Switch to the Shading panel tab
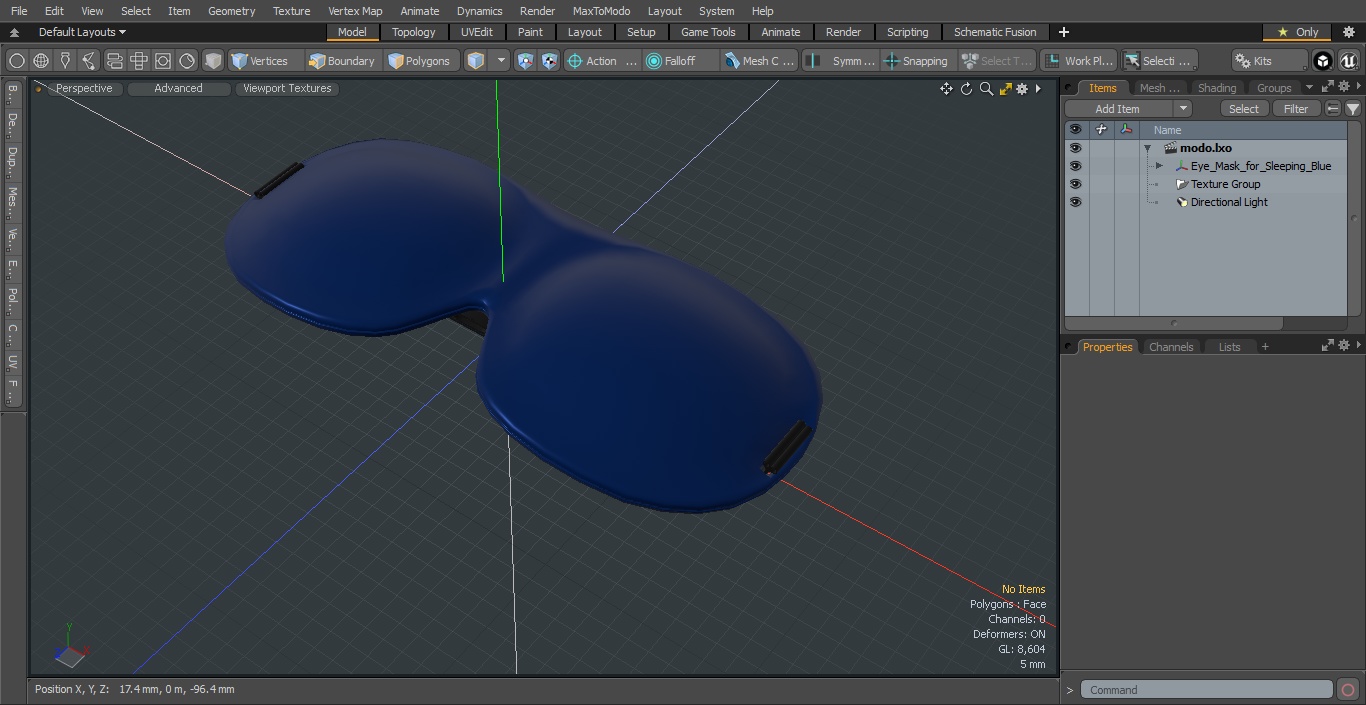Image resolution: width=1366 pixels, height=705 pixels. click(x=1217, y=88)
